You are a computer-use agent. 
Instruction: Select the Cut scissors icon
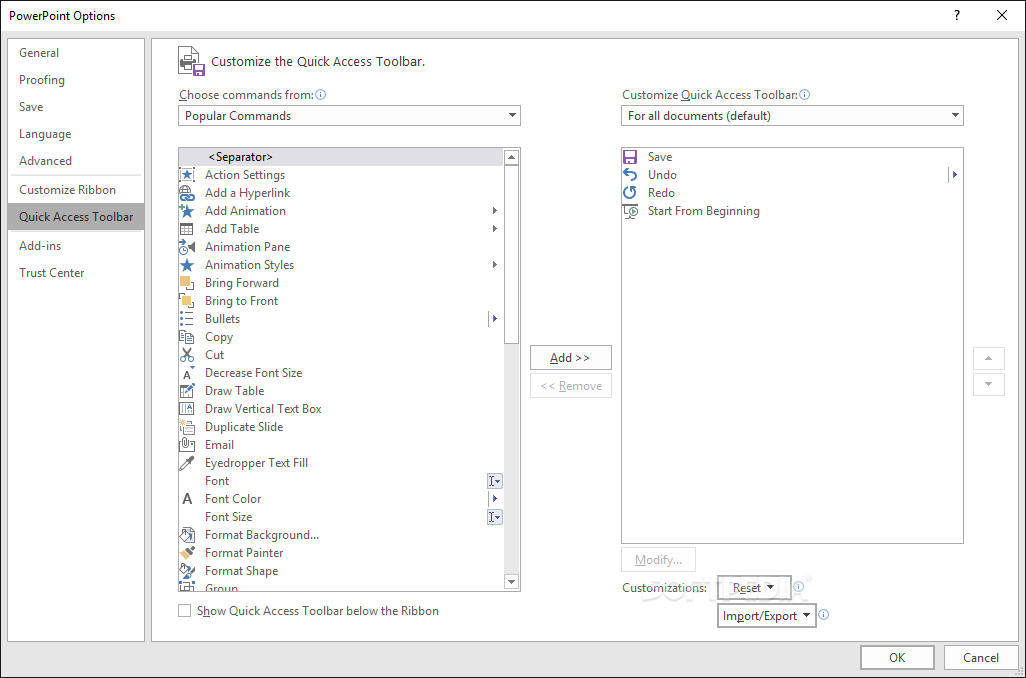pos(187,355)
